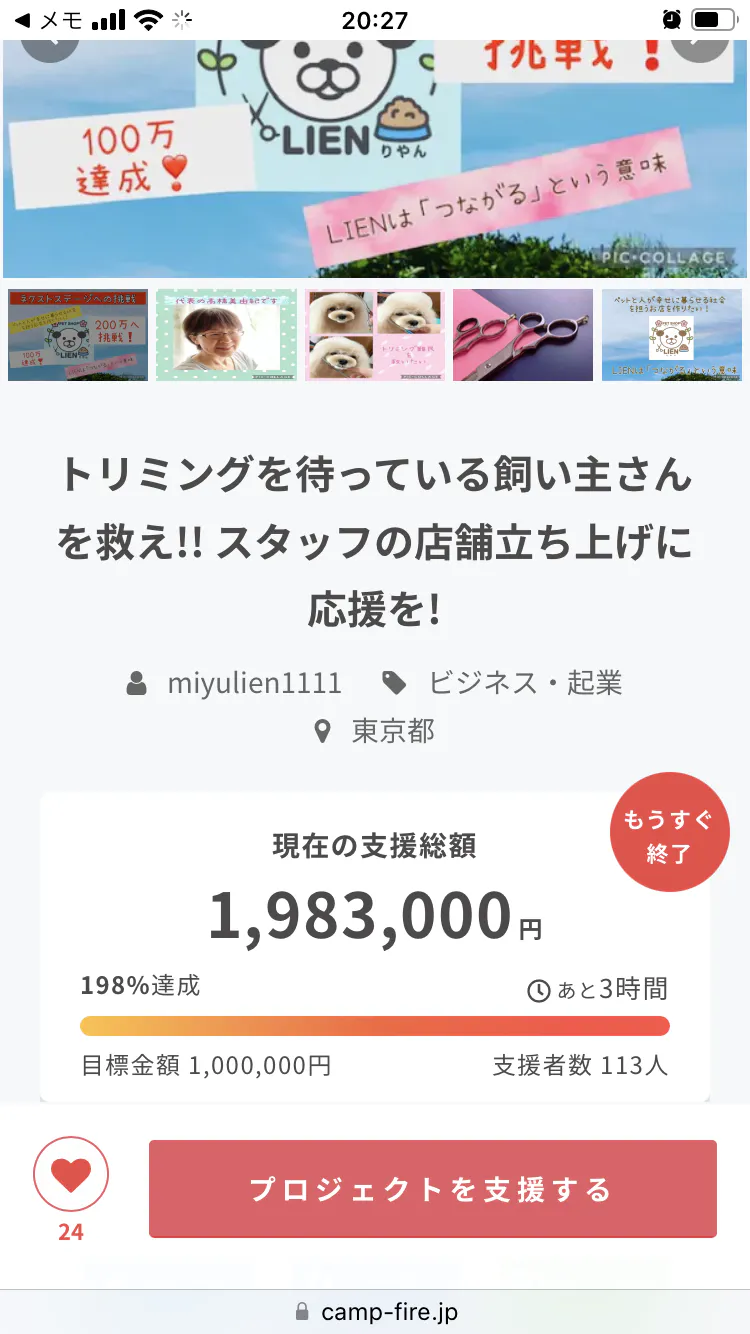Select the last LIEN logo thumbnail
750x1334 pixels.
(x=671, y=335)
